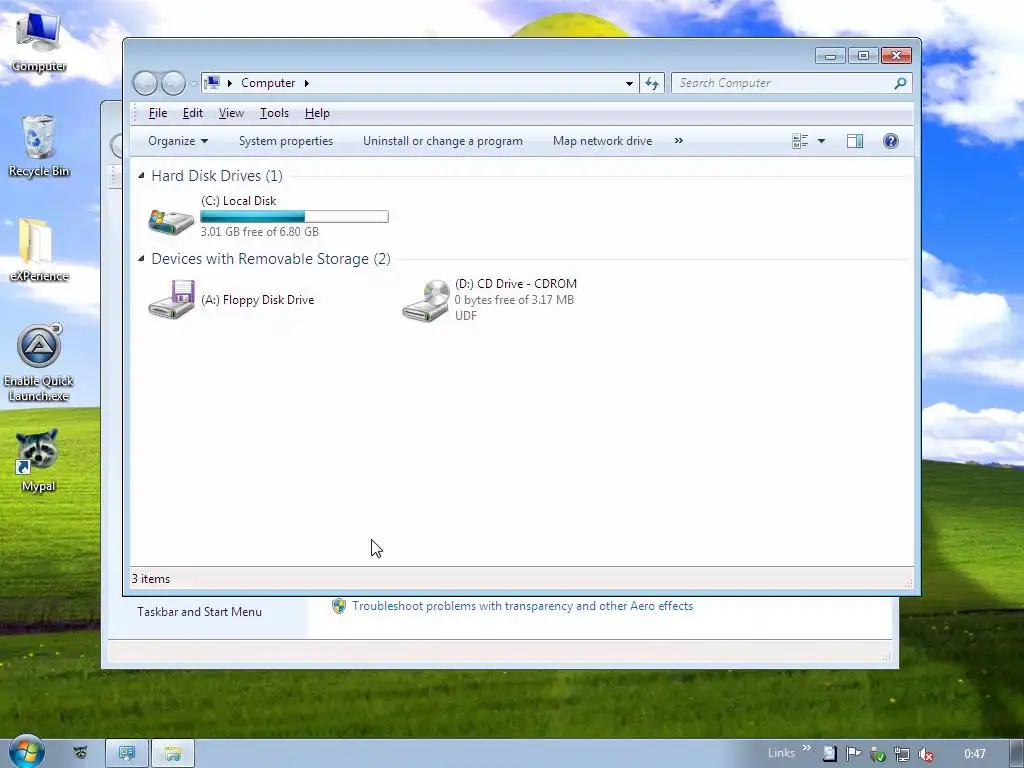Viewport: 1024px width, 768px height.
Task: Click the Forward navigation arrow in Explorer
Action: tap(172, 83)
